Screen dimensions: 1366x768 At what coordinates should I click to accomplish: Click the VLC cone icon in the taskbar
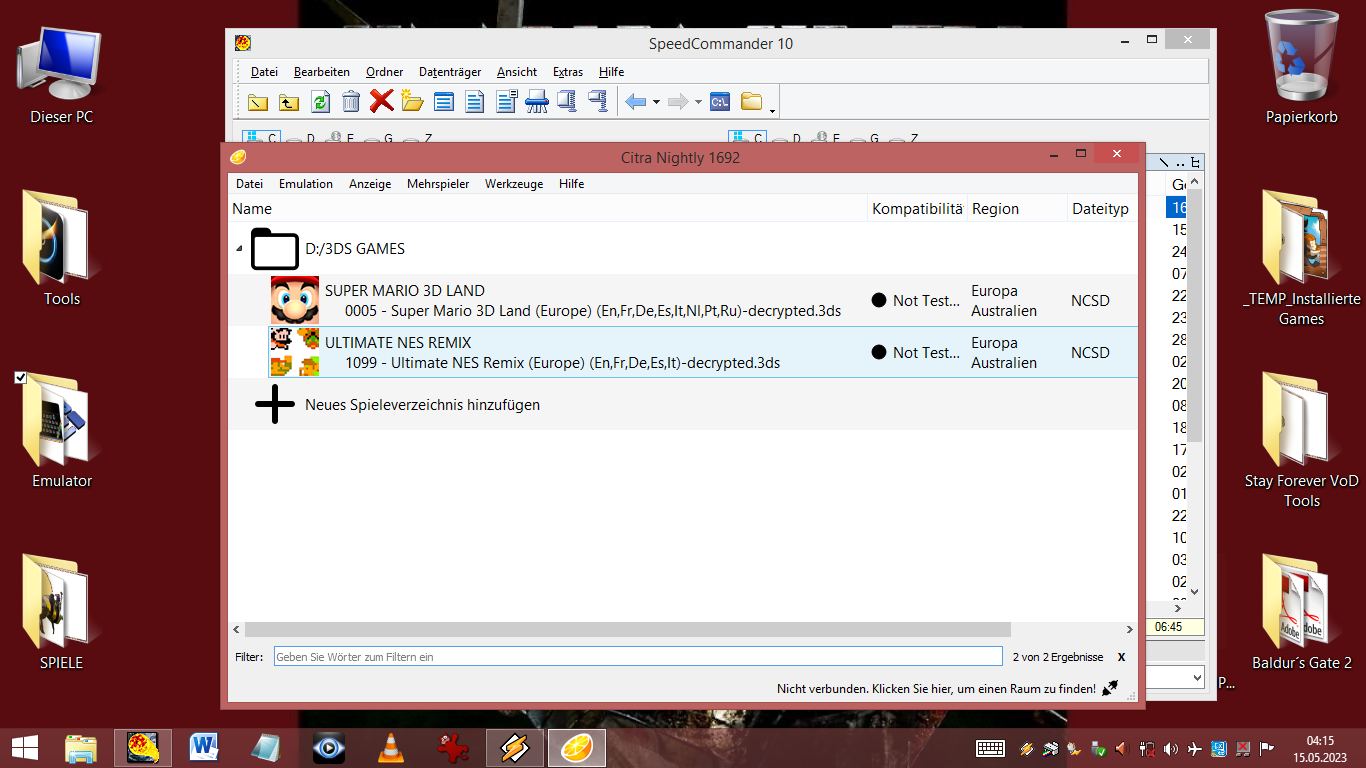point(391,747)
